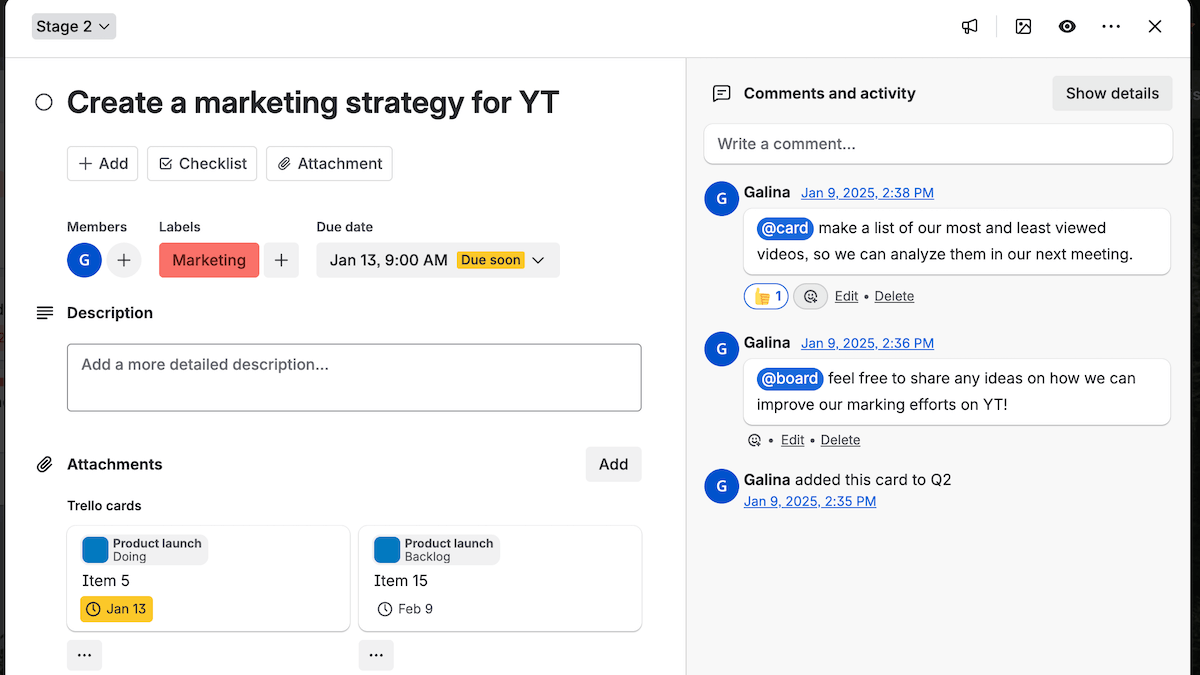Click the speech bubble icon beside Comments and activity

pyautogui.click(x=721, y=93)
